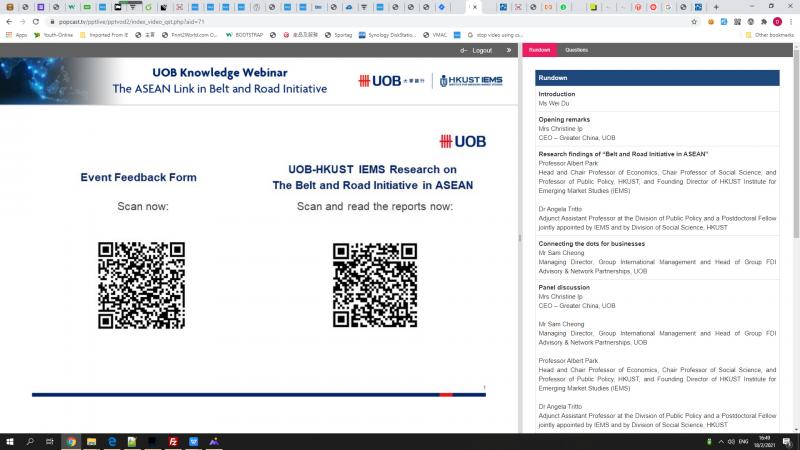Click the browser forward arrow
Screen dimensions: 800x450
(x=22, y=22)
